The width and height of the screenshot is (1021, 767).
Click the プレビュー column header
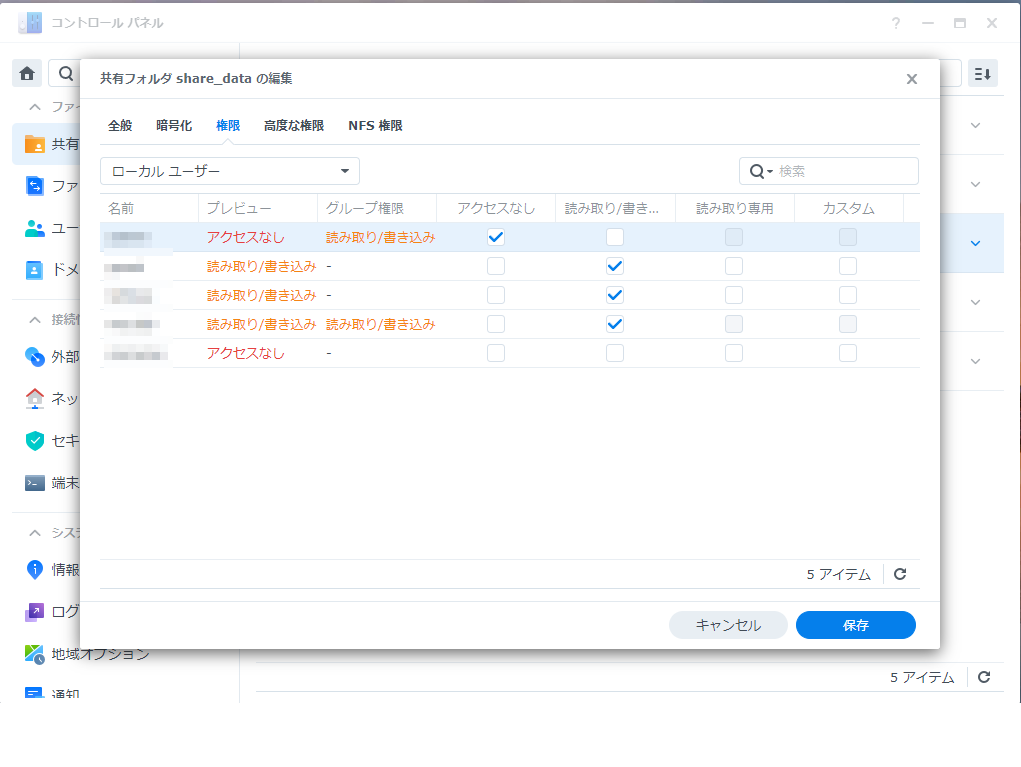258,208
